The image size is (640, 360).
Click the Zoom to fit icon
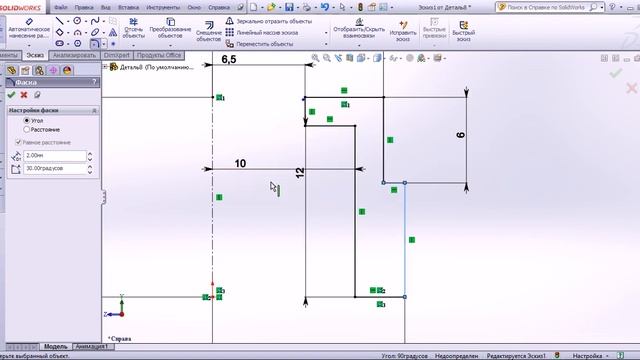pos(316,58)
